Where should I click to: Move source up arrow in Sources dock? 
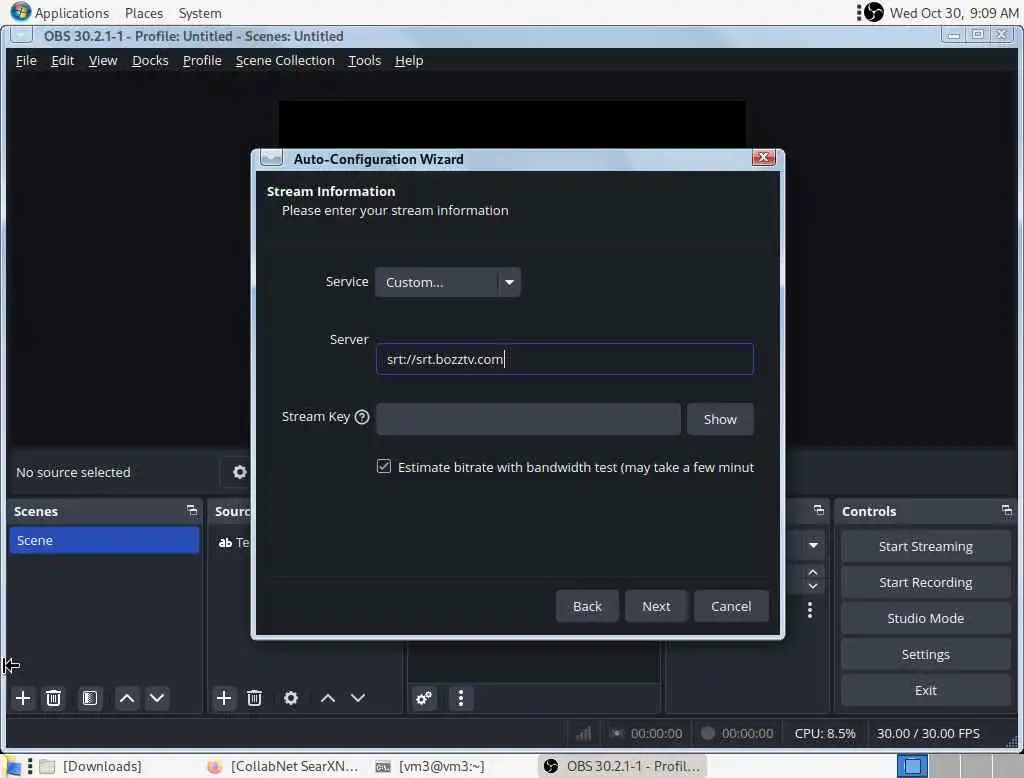pyautogui.click(x=328, y=698)
